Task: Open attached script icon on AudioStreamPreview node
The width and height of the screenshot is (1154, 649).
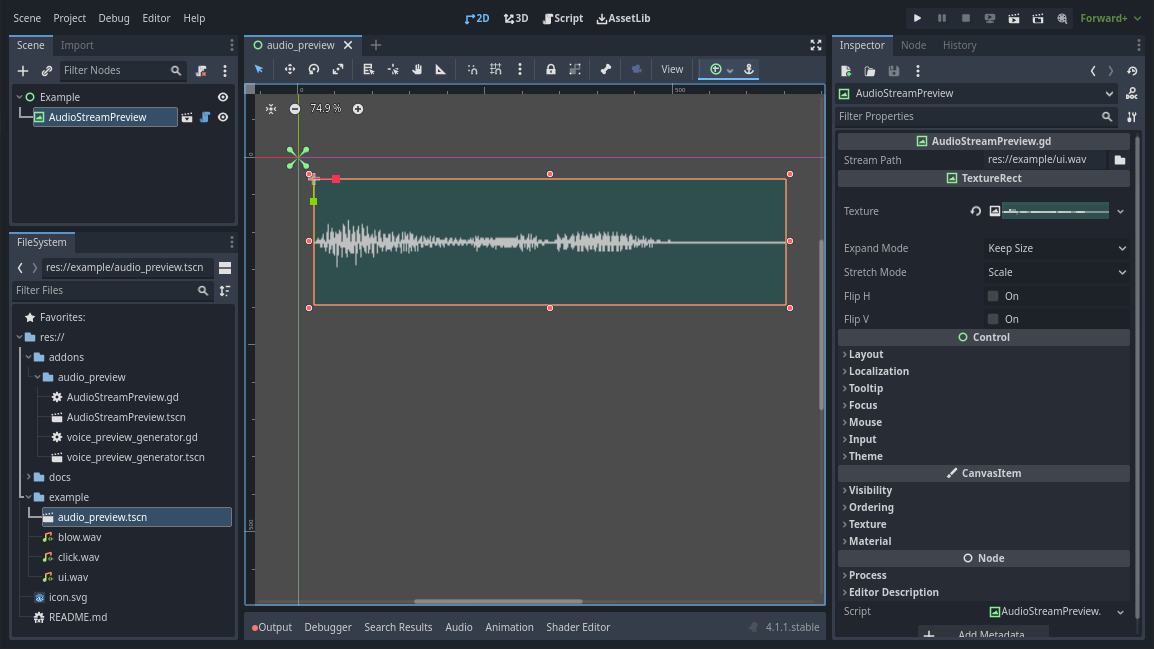Action: 205,117
